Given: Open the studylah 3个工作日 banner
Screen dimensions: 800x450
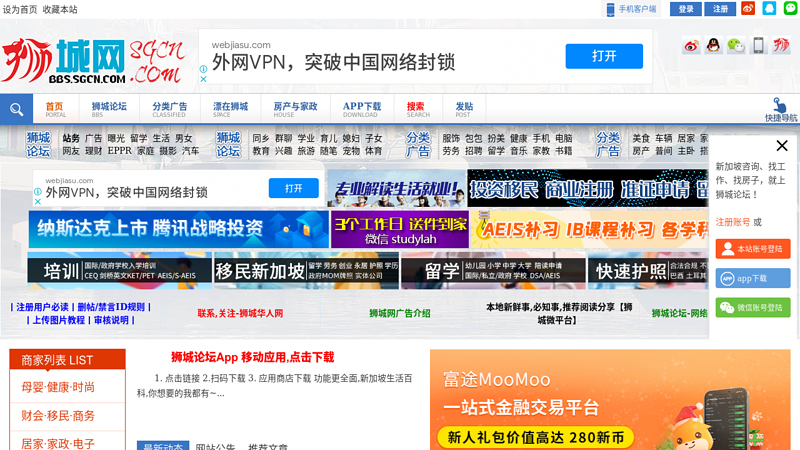Looking at the screenshot, I should 399,229.
